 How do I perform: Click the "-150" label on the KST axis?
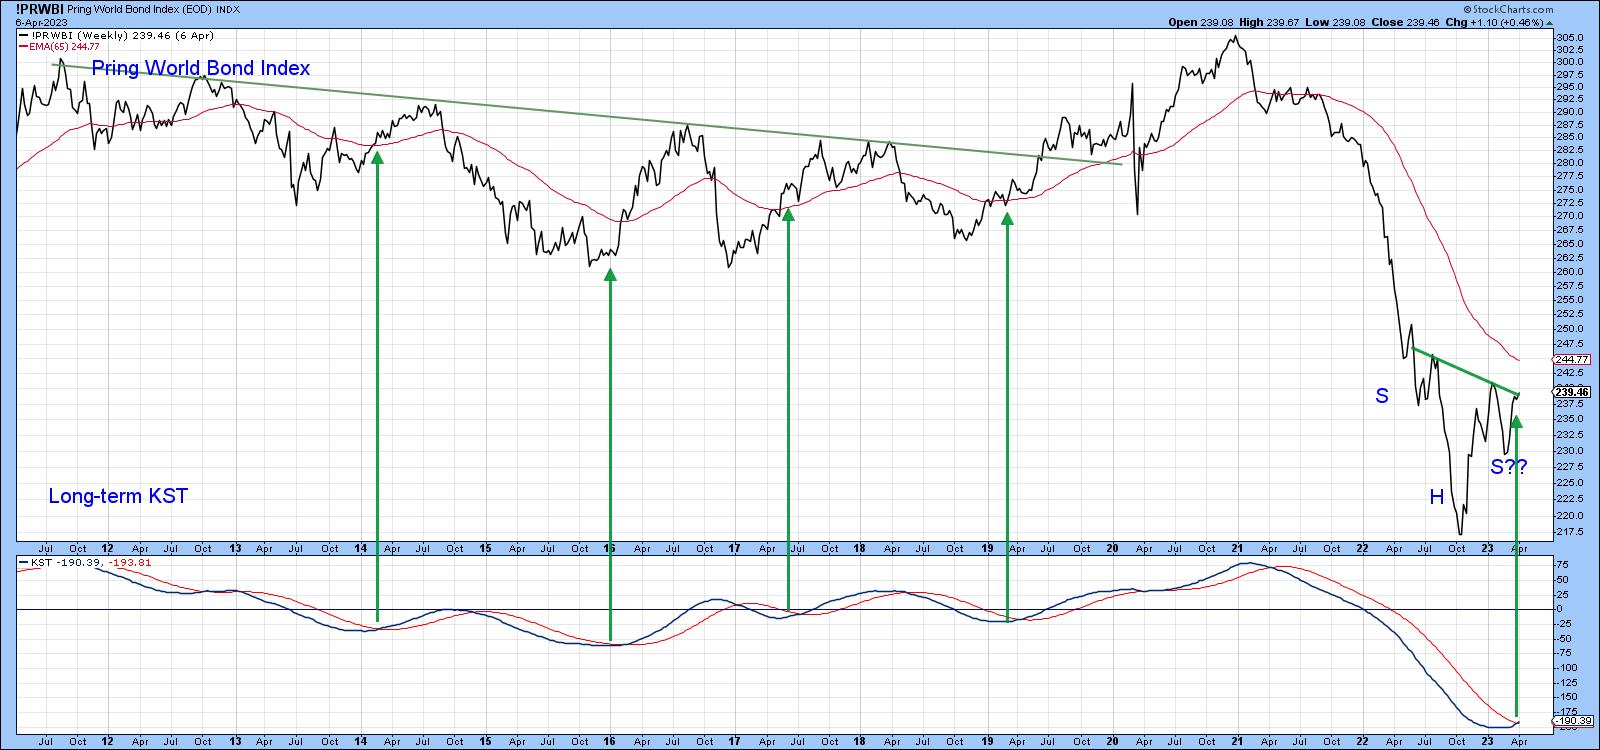point(1567,696)
